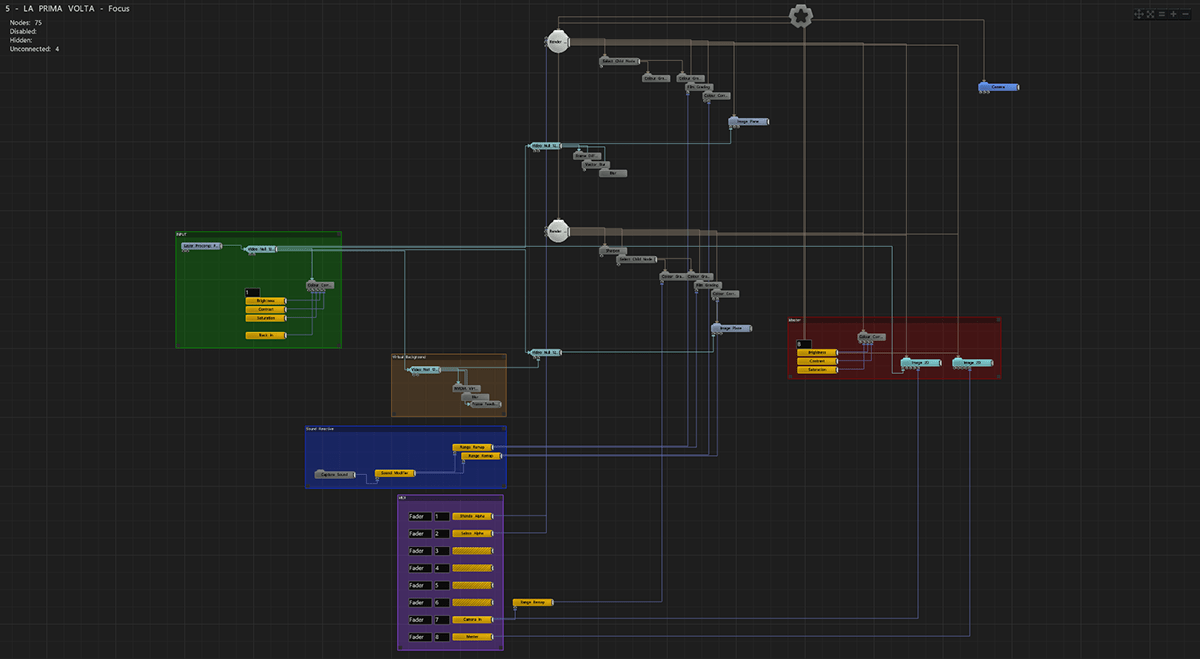Image resolution: width=1200 pixels, height=659 pixels.
Task: Click the value field showing 0 in Master
Action: click(x=804, y=345)
